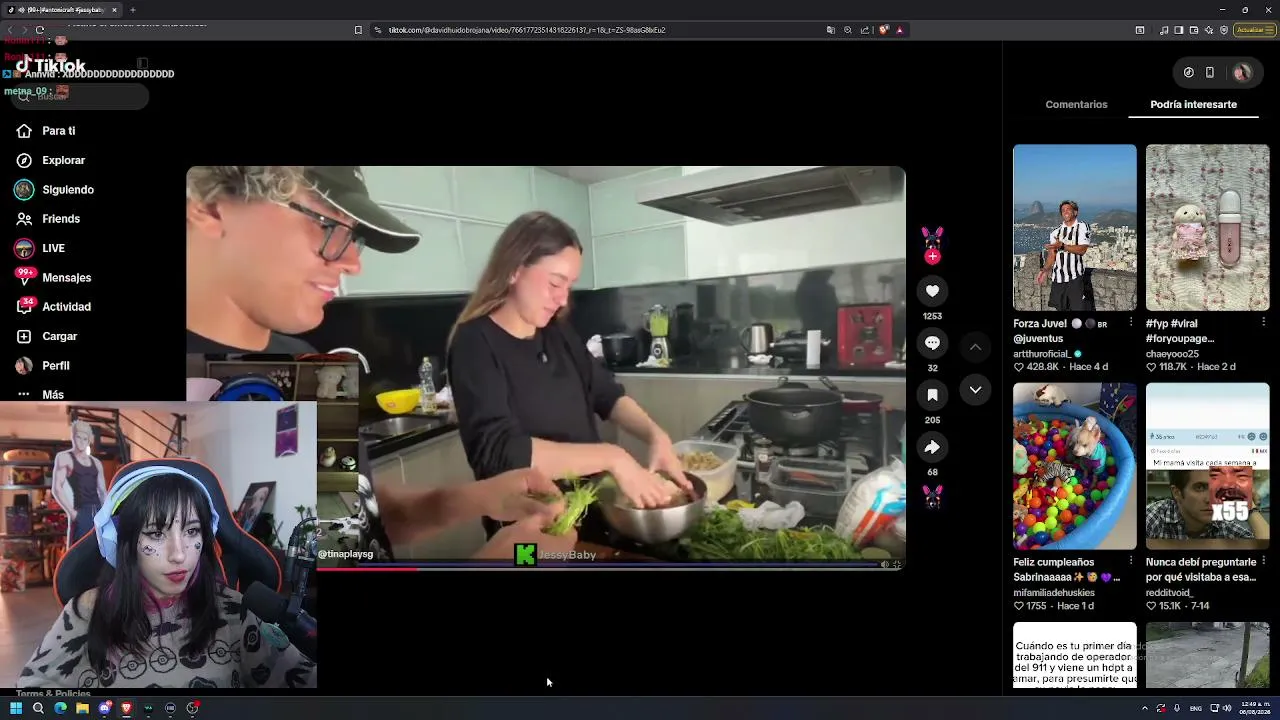The image size is (1280, 720).
Task: Click Cargar to upload a video
Action: (x=59, y=337)
